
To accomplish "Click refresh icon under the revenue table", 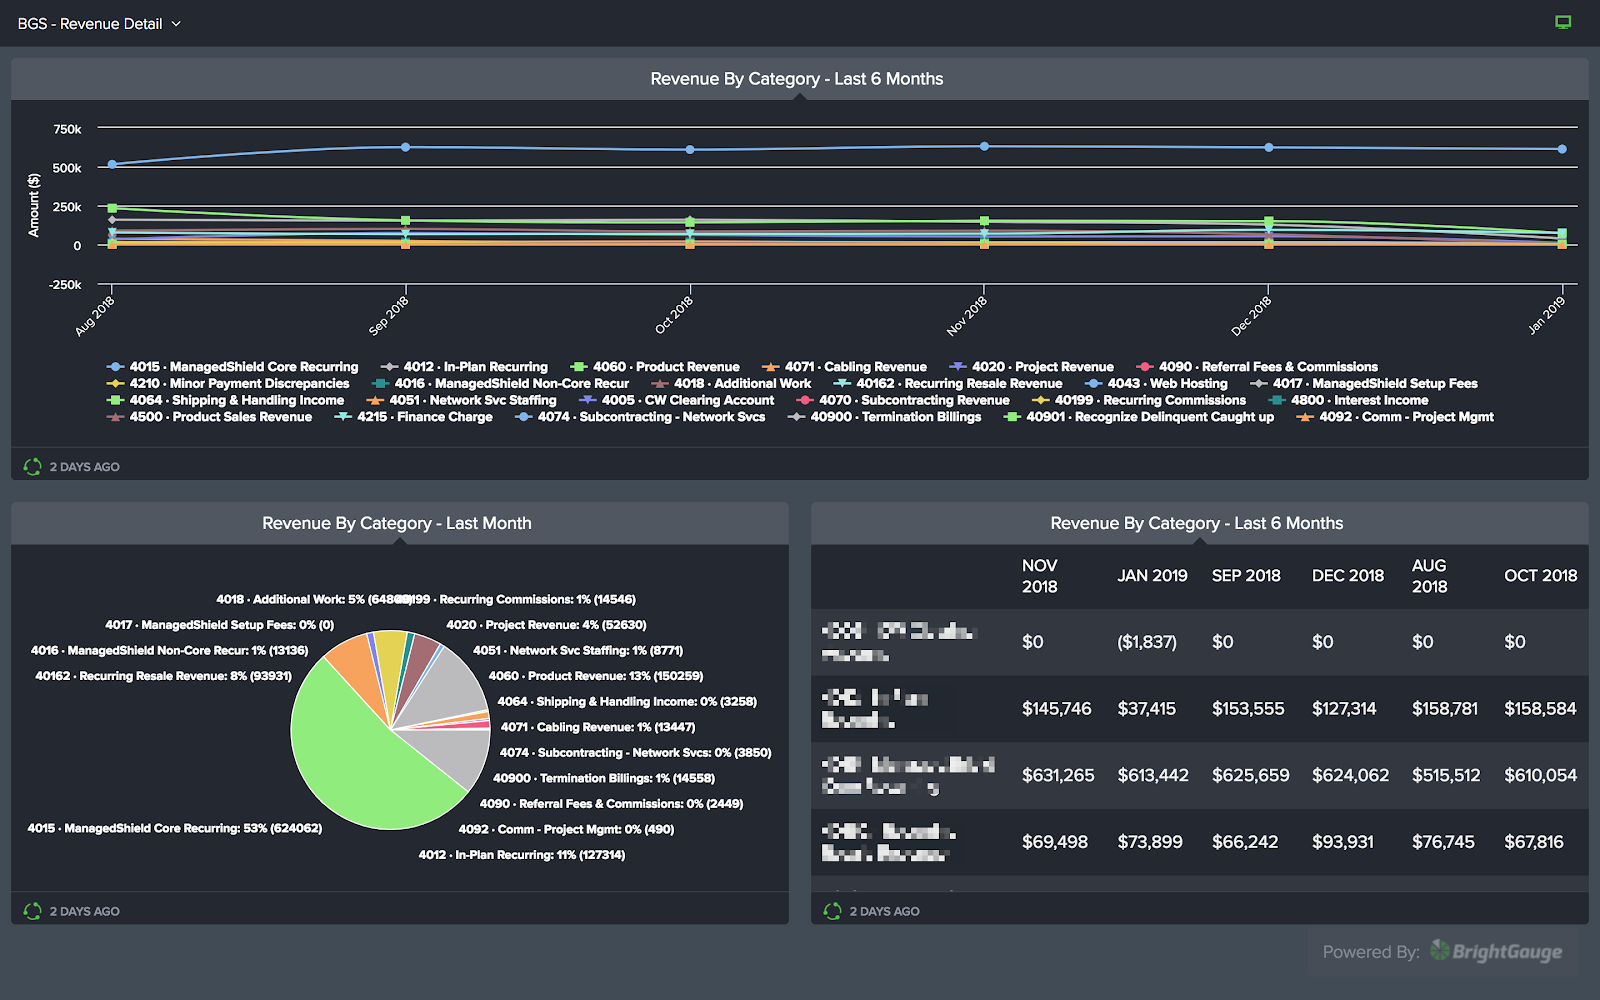I will [832, 911].
